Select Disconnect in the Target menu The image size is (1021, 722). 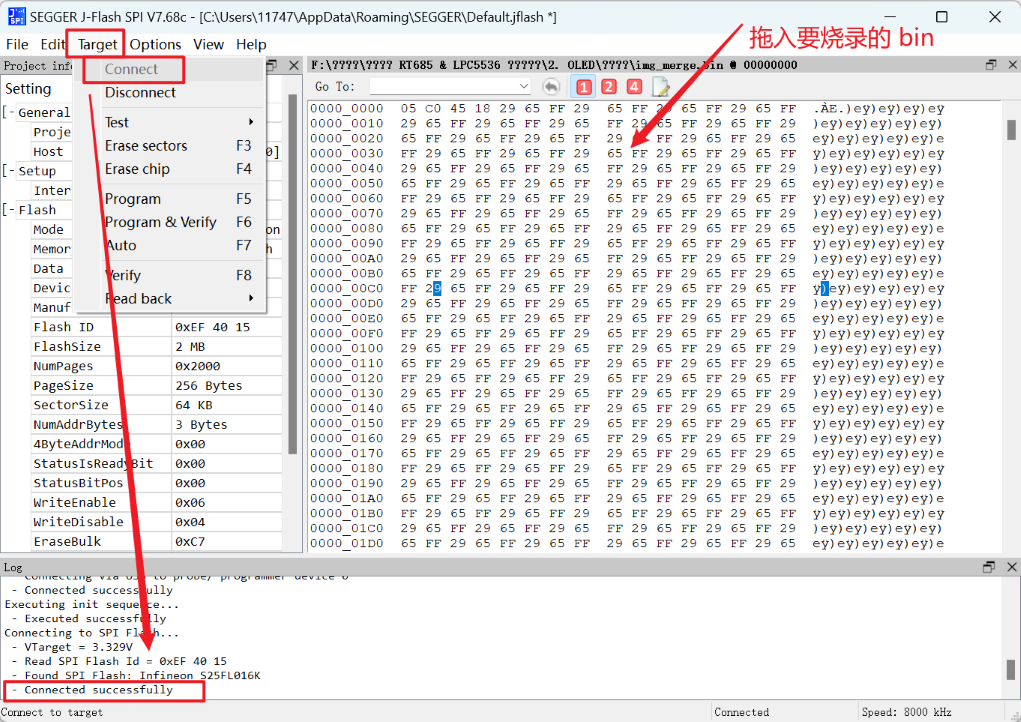tap(138, 92)
